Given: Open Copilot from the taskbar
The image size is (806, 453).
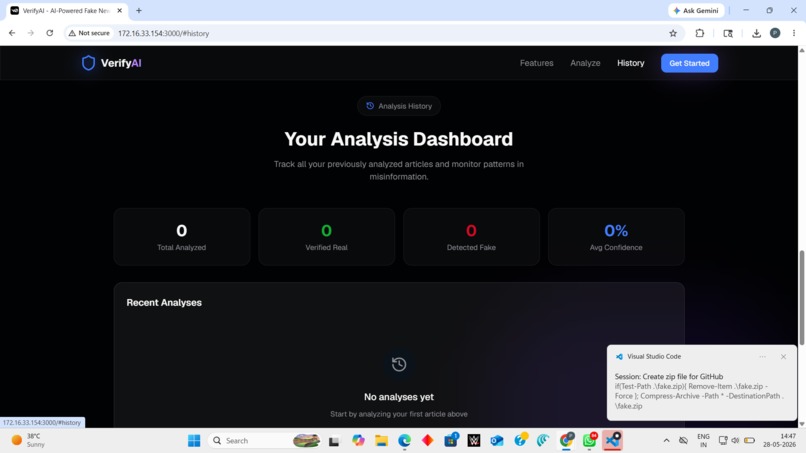Looking at the screenshot, I should [358, 441].
